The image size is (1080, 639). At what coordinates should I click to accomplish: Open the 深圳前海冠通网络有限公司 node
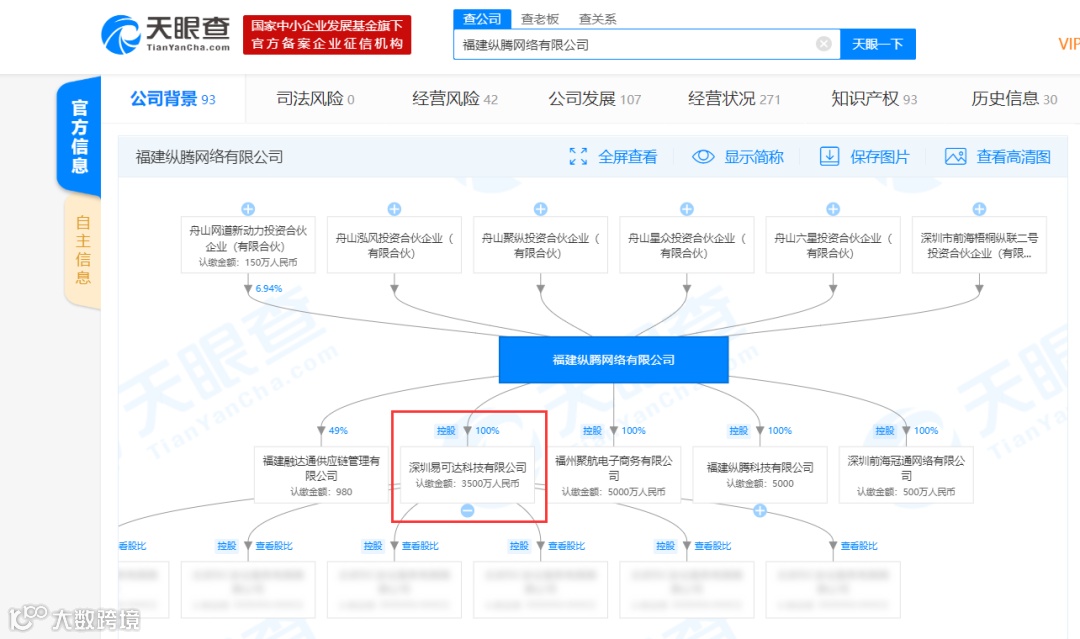click(906, 474)
